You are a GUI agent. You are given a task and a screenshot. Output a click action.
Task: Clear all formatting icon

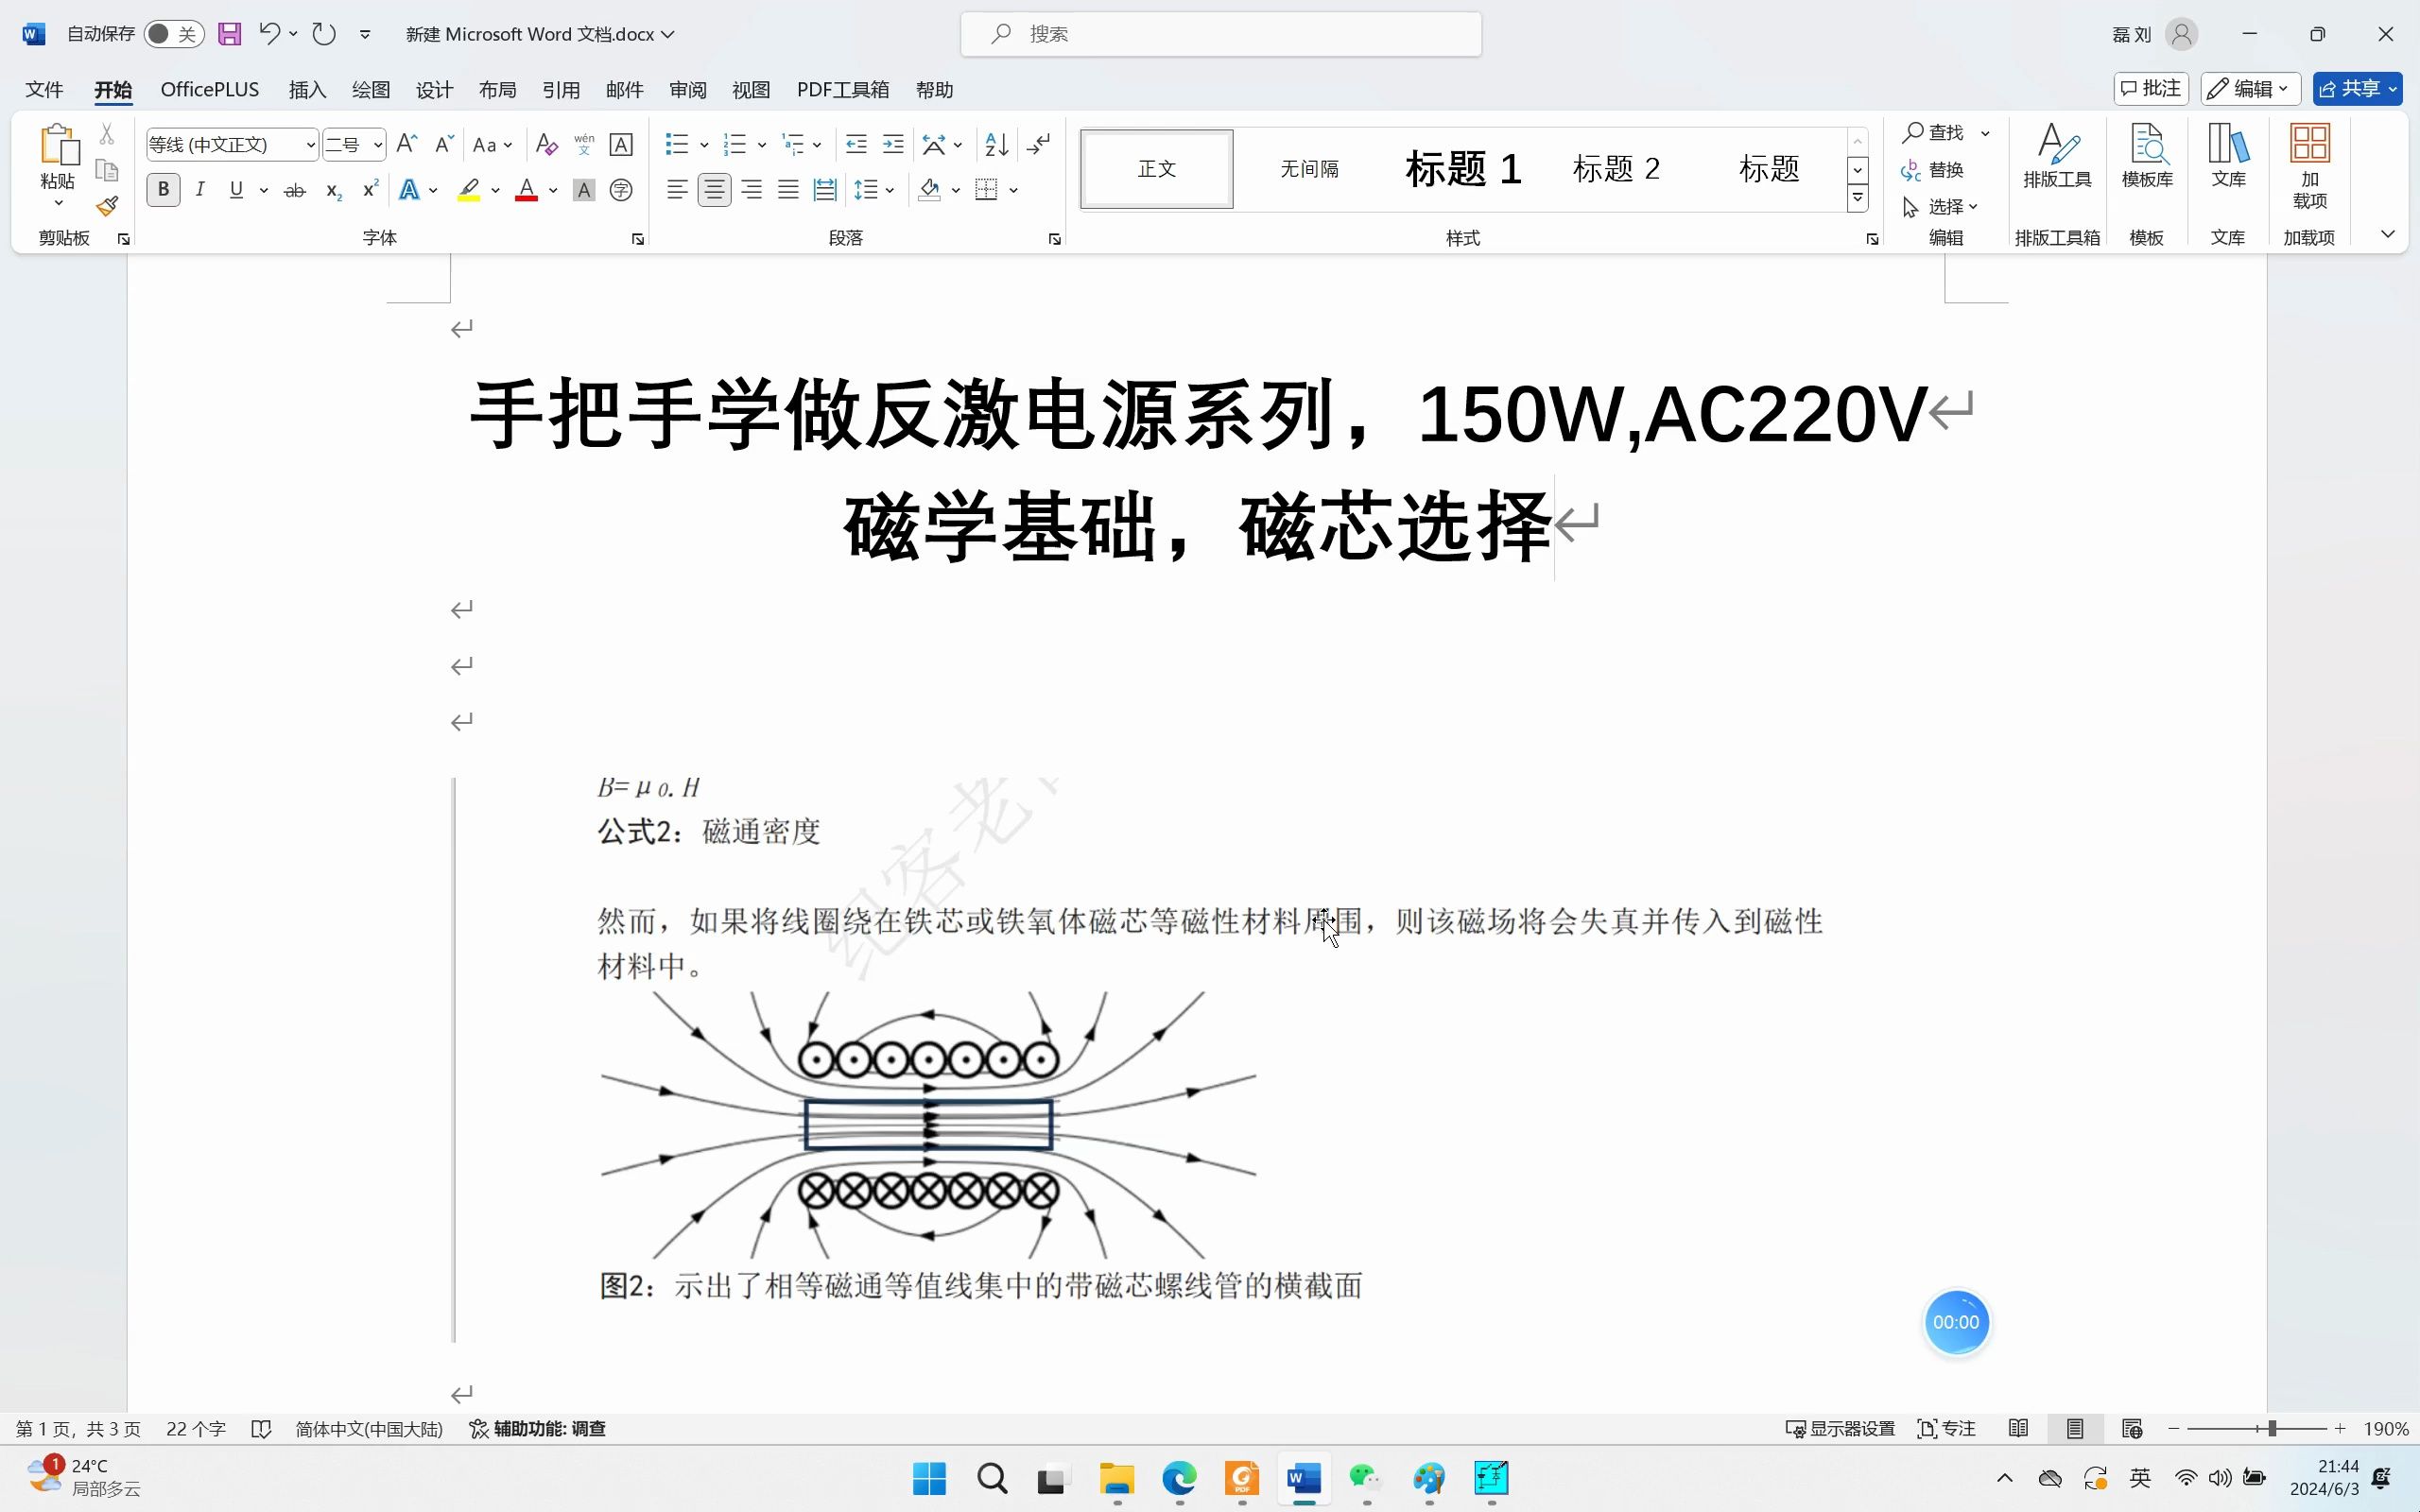[546, 144]
